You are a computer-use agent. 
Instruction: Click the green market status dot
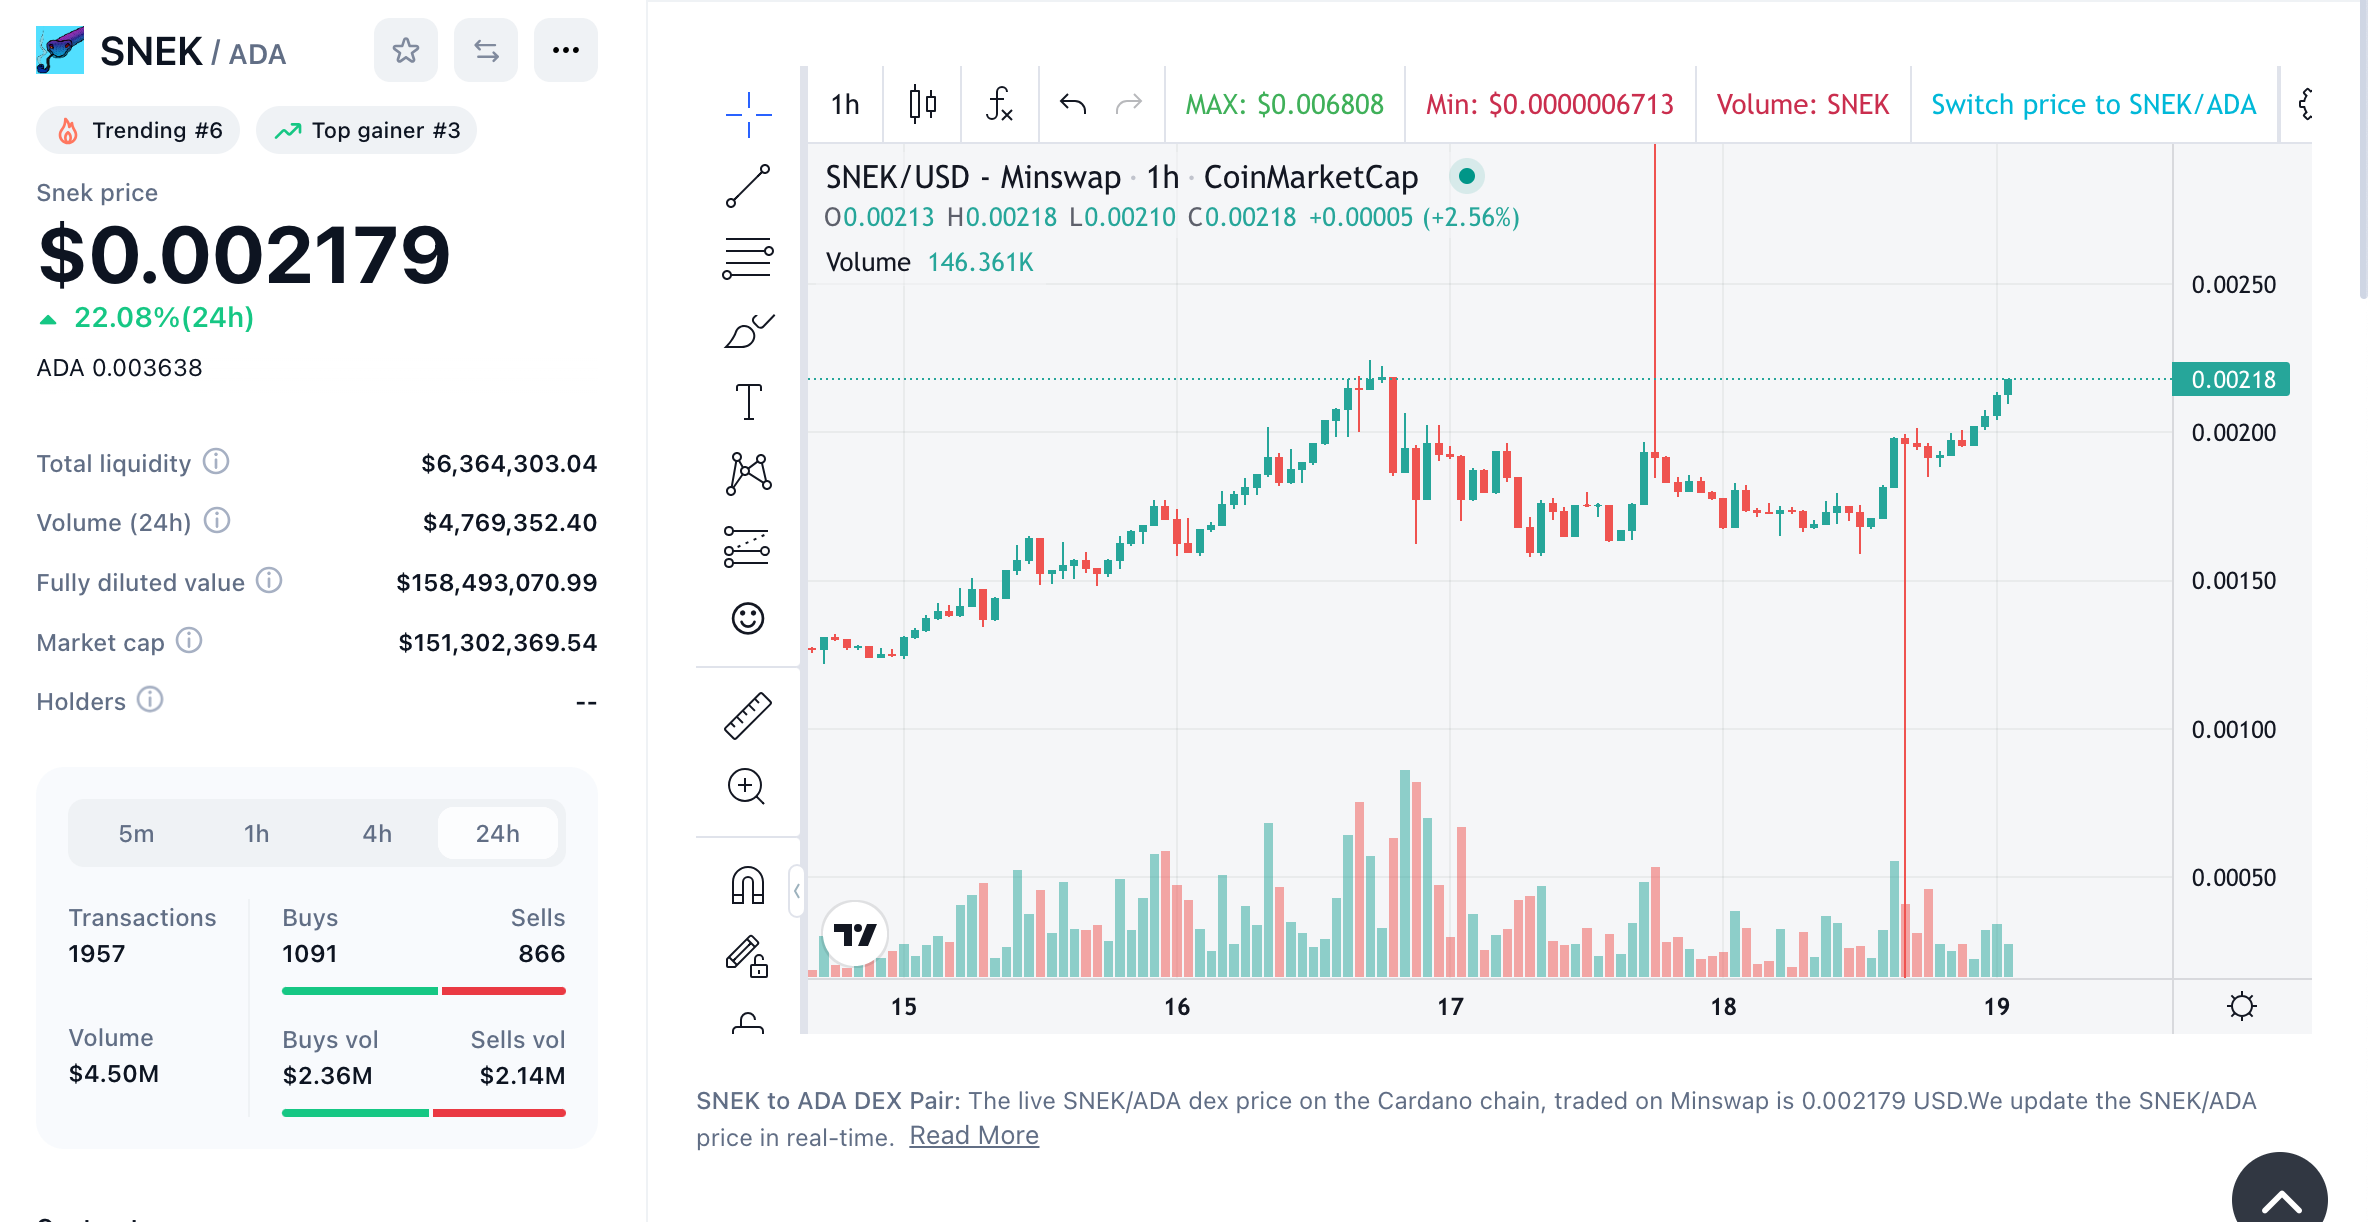1466,176
